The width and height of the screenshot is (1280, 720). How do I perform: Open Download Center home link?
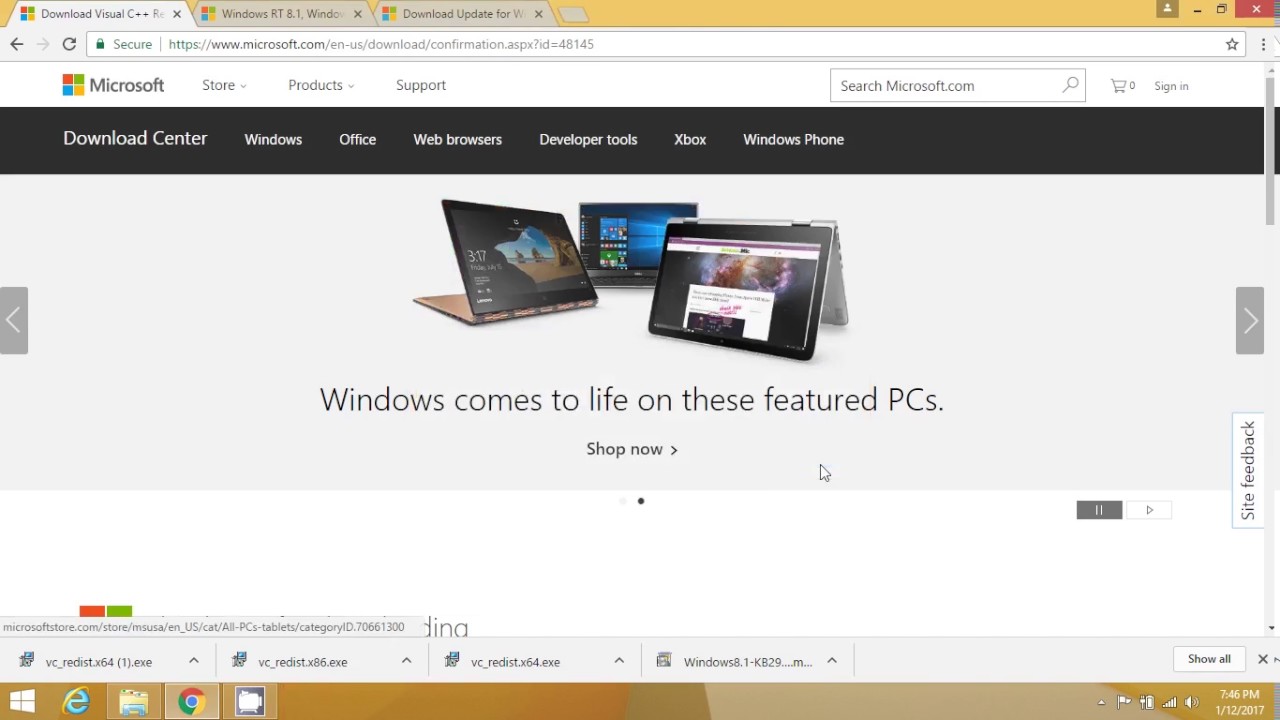[135, 139]
